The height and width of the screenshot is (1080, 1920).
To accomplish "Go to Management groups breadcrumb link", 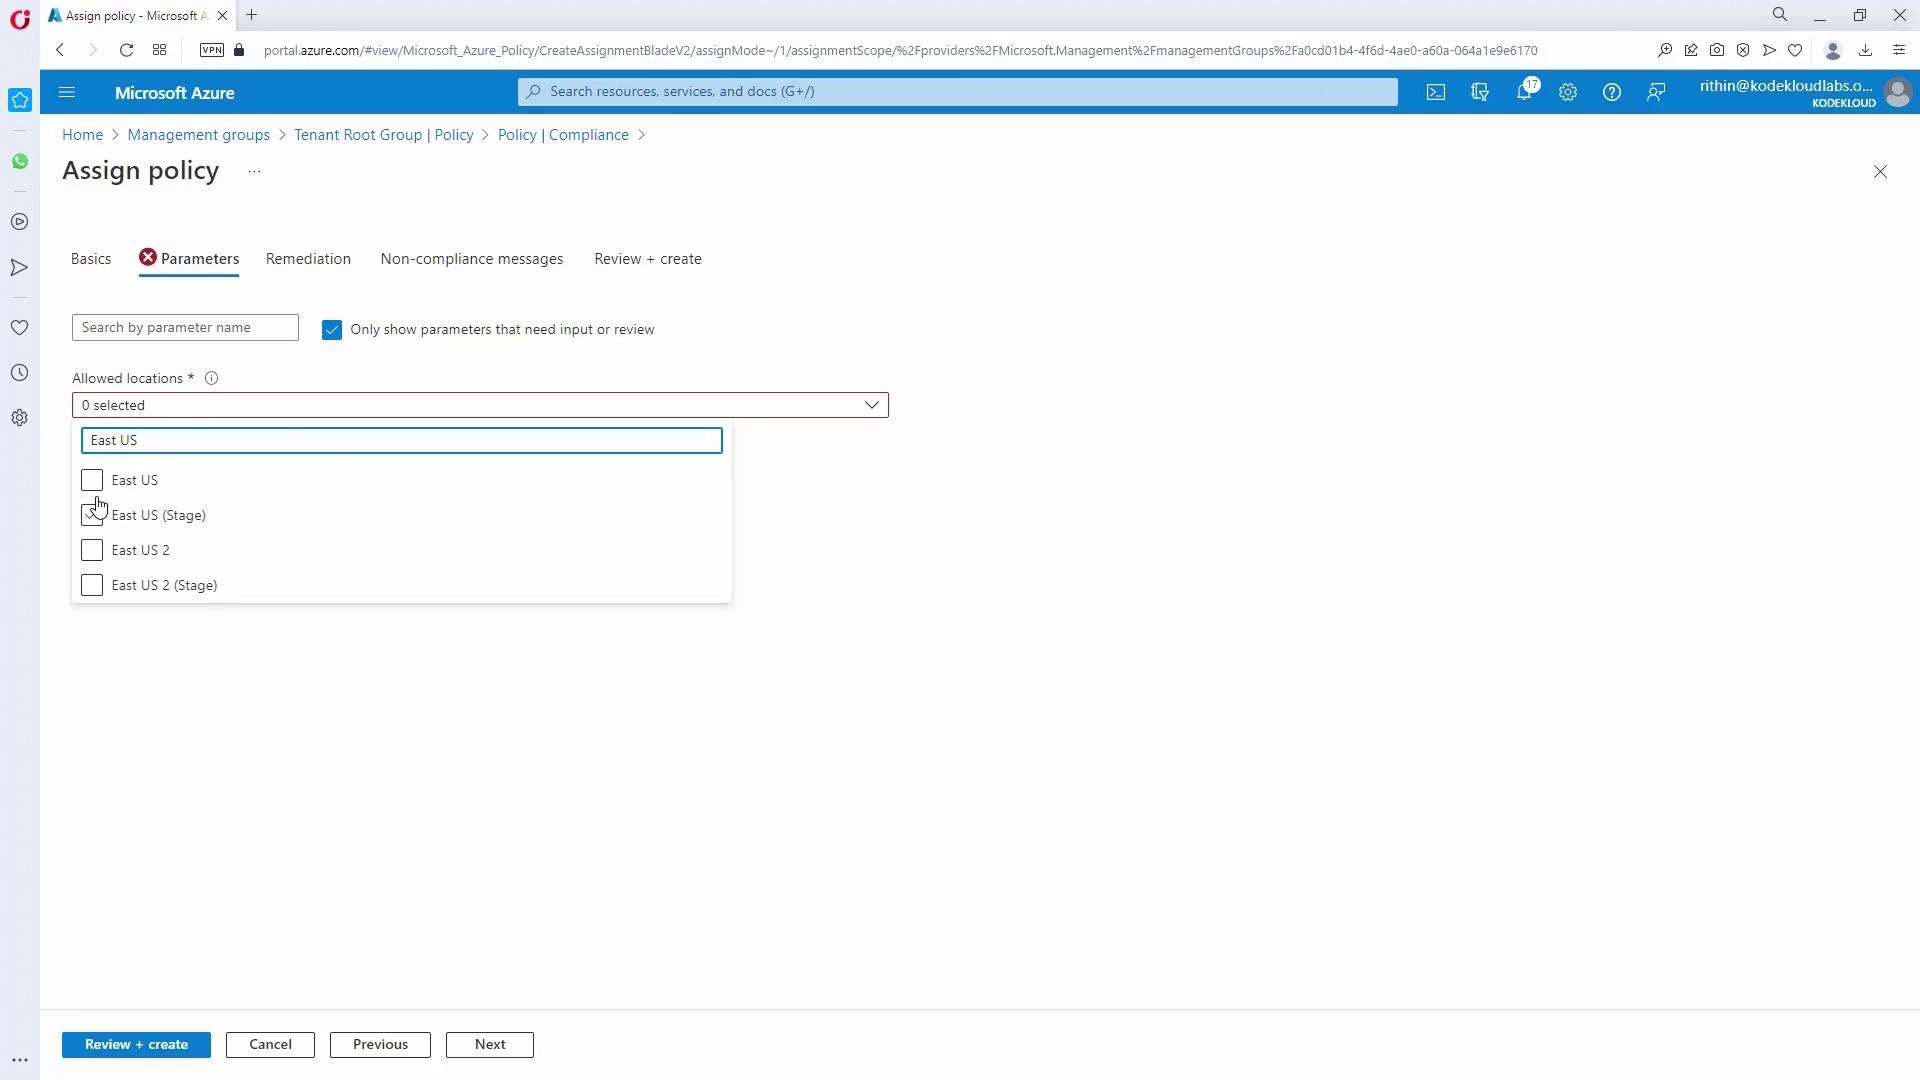I will point(198,135).
